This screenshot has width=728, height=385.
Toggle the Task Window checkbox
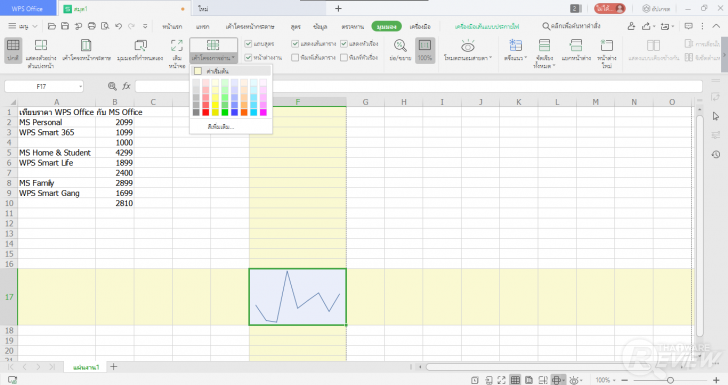248,58
